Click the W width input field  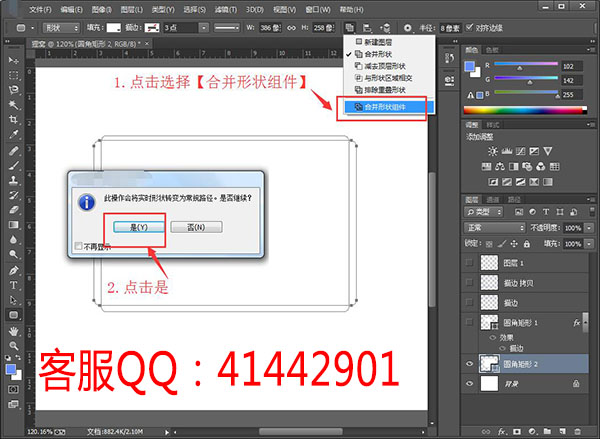click(270, 28)
